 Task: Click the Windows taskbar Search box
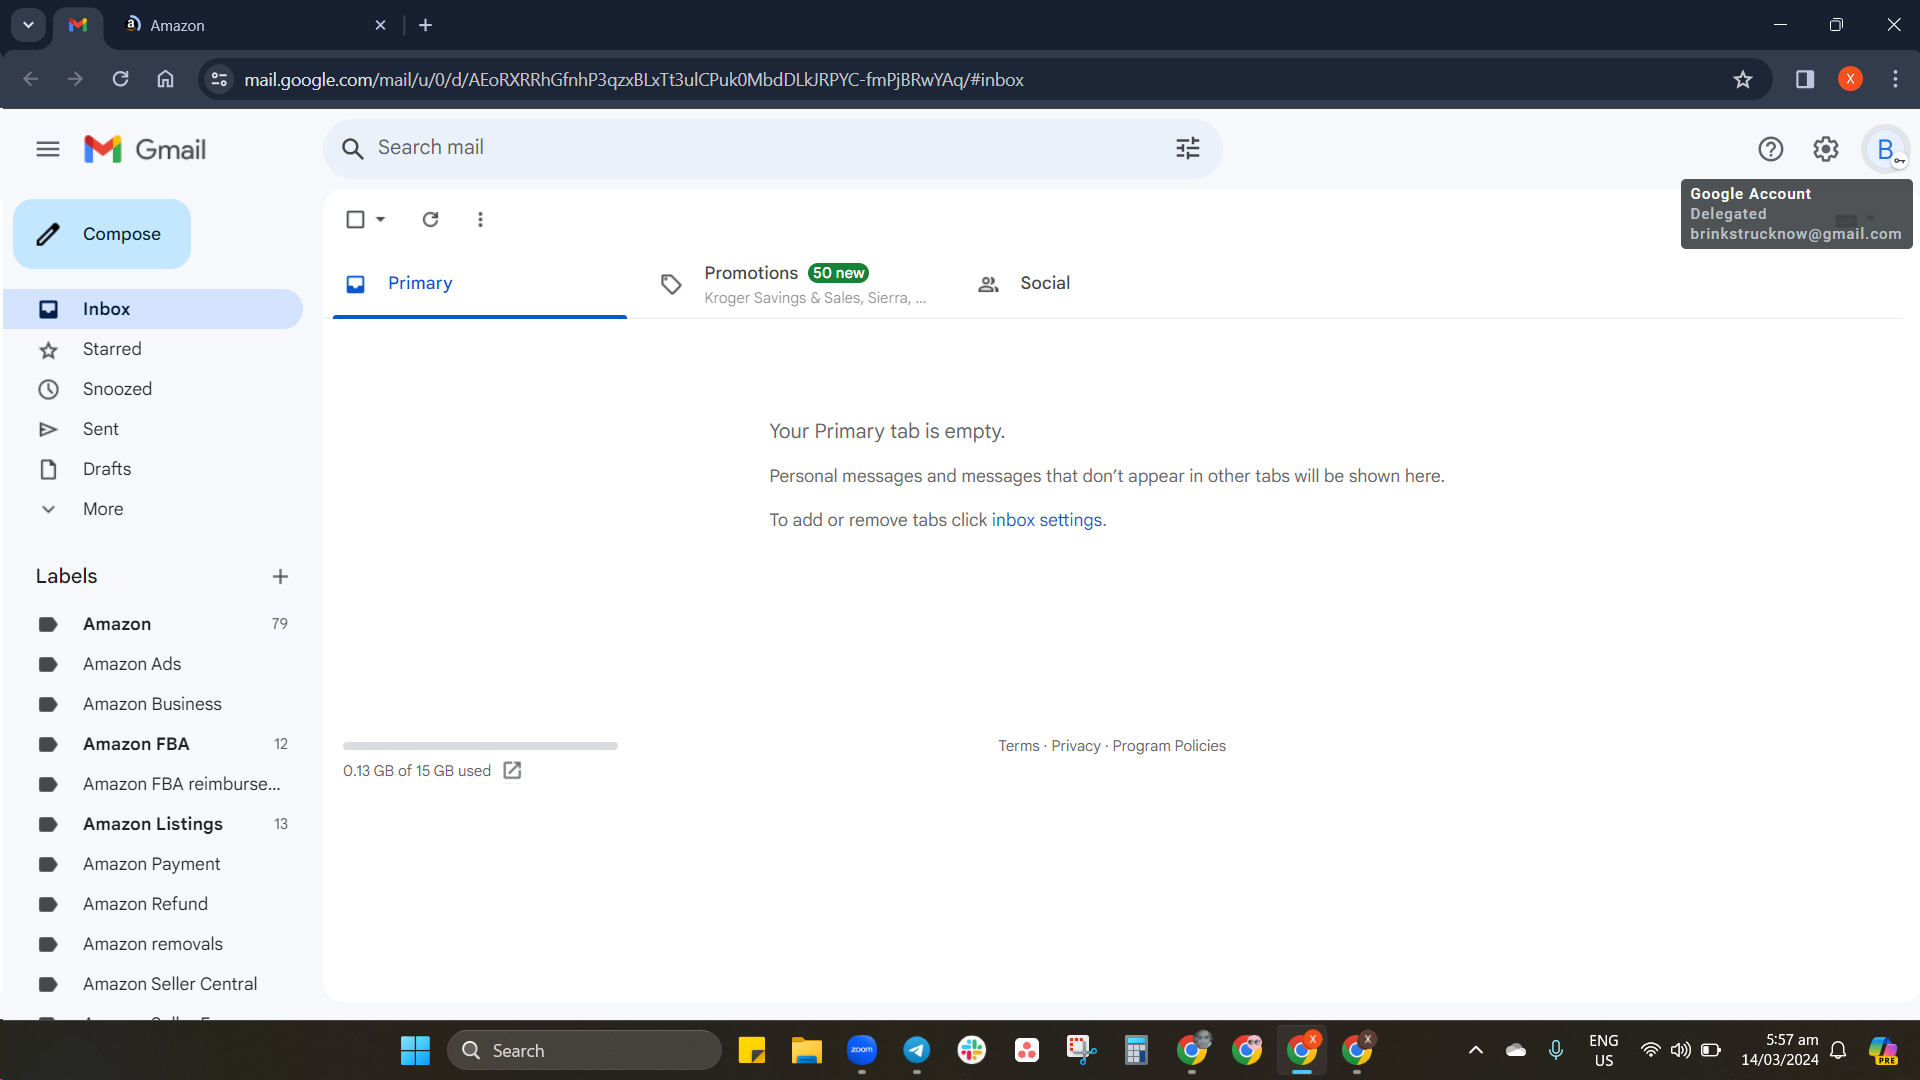(584, 1050)
